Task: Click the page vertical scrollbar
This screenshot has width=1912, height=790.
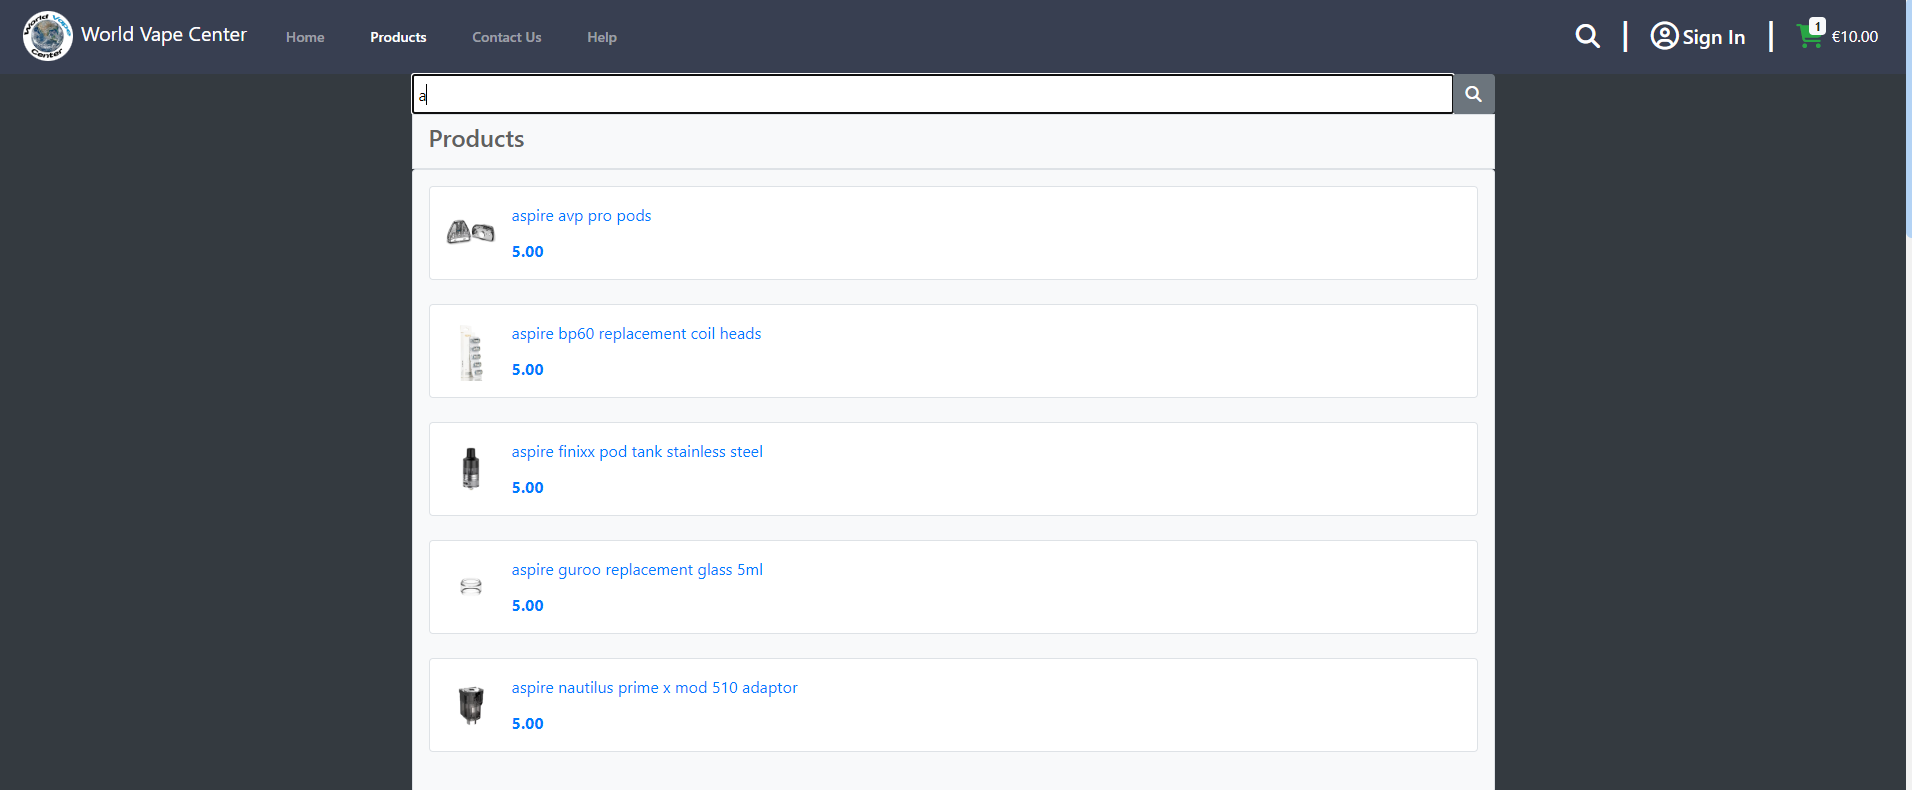Action: pyautogui.click(x=1909, y=120)
